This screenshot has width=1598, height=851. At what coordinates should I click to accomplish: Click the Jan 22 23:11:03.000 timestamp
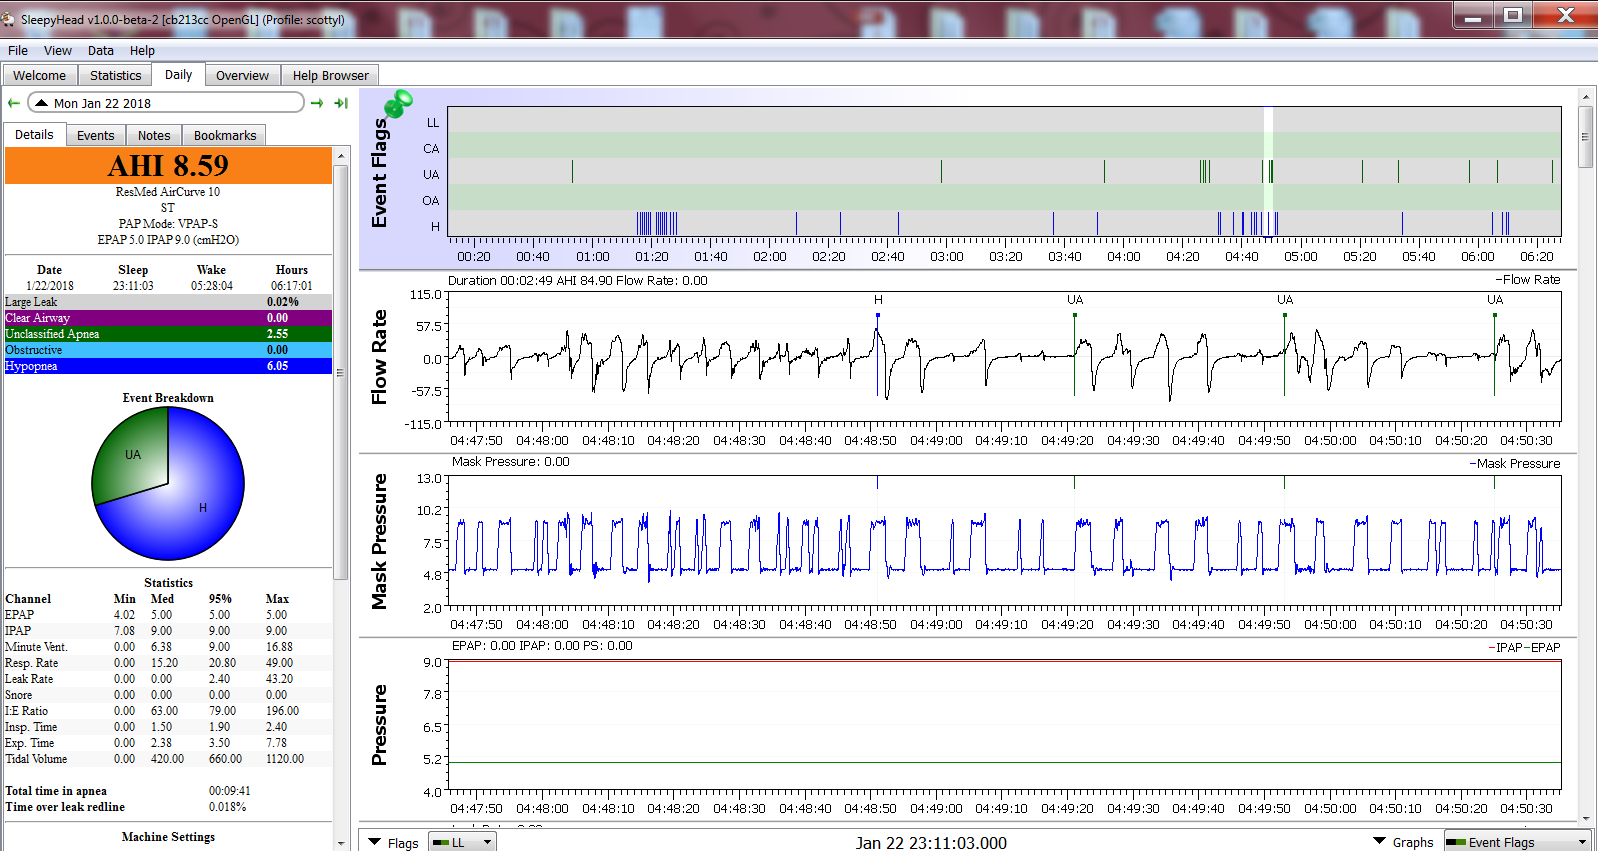[x=931, y=843]
